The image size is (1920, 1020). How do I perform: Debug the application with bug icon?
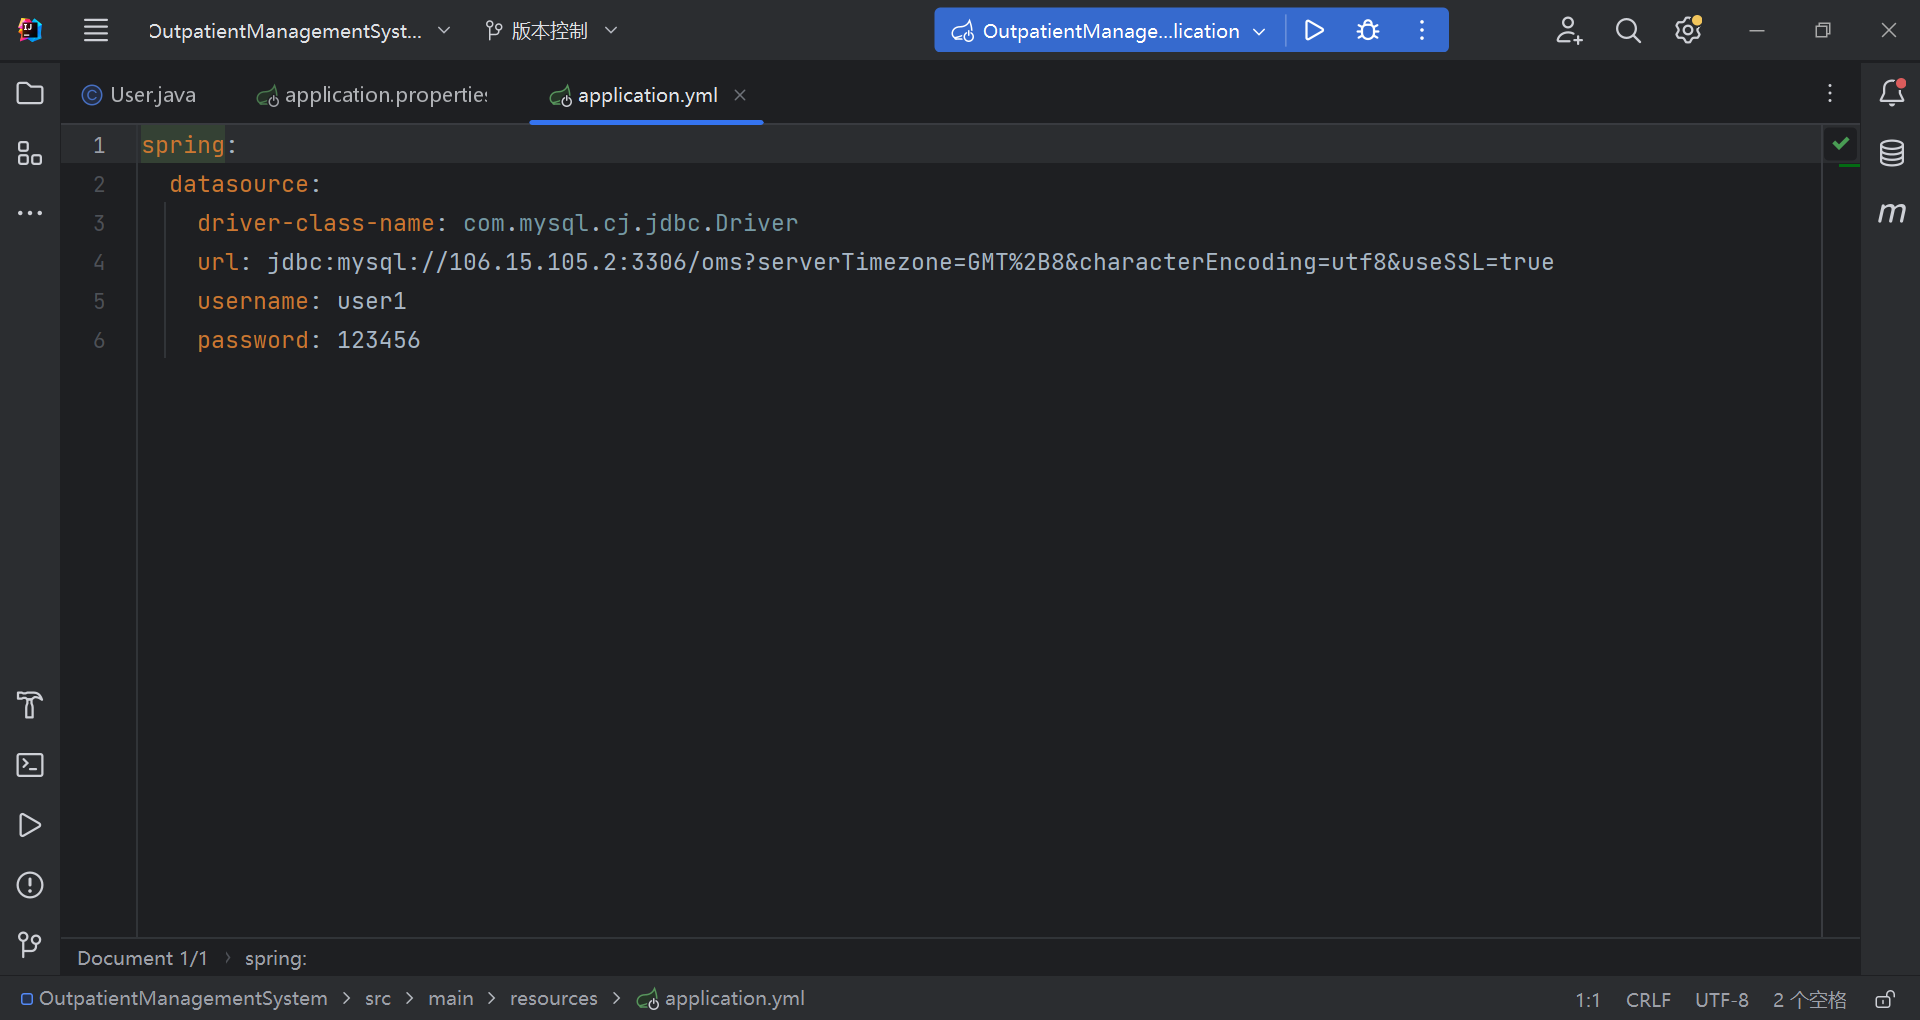click(1368, 30)
